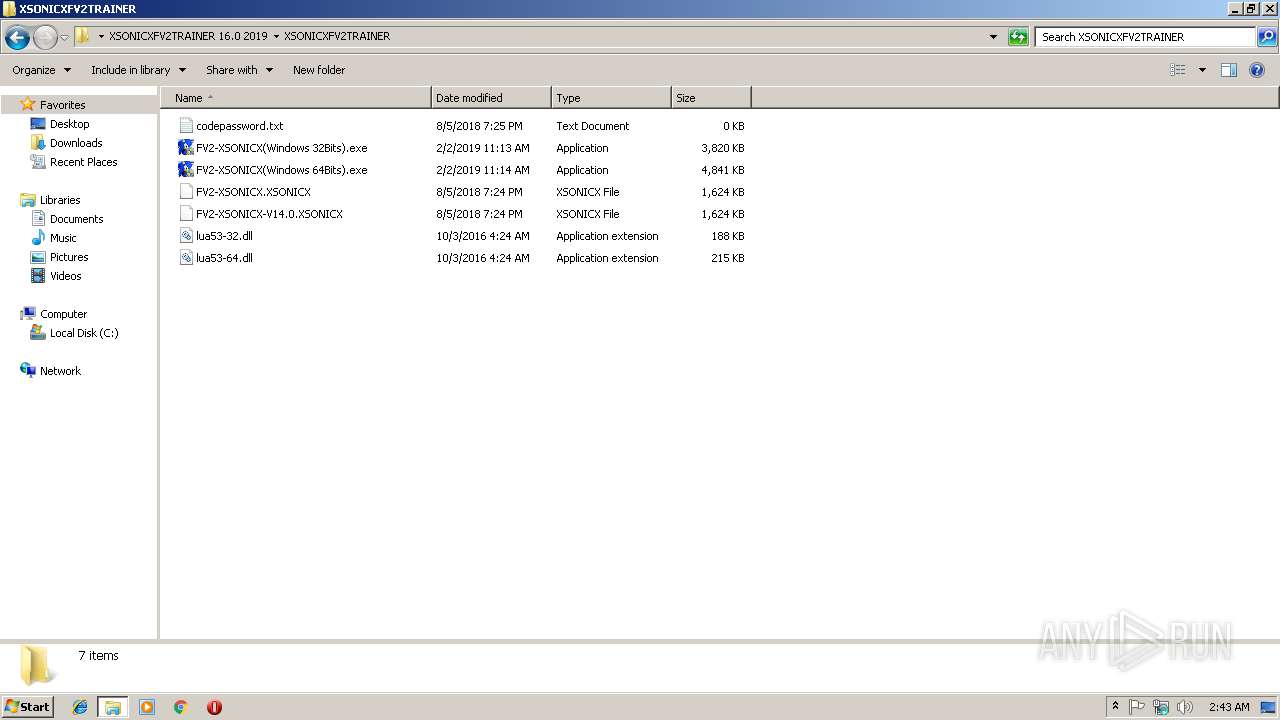Viewport: 1280px width, 720px height.
Task: Open the Share with menu
Action: tap(239, 70)
